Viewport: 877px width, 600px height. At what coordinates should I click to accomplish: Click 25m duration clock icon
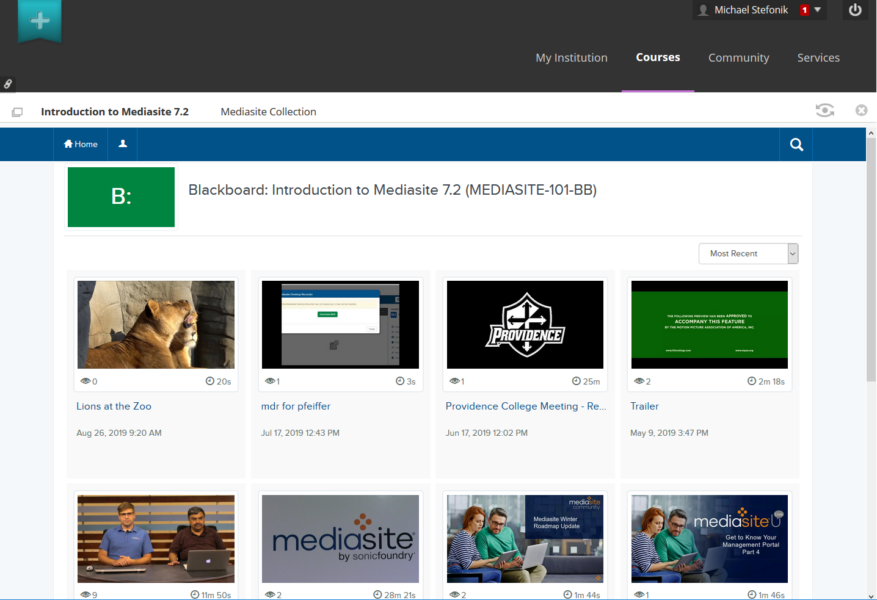[576, 381]
